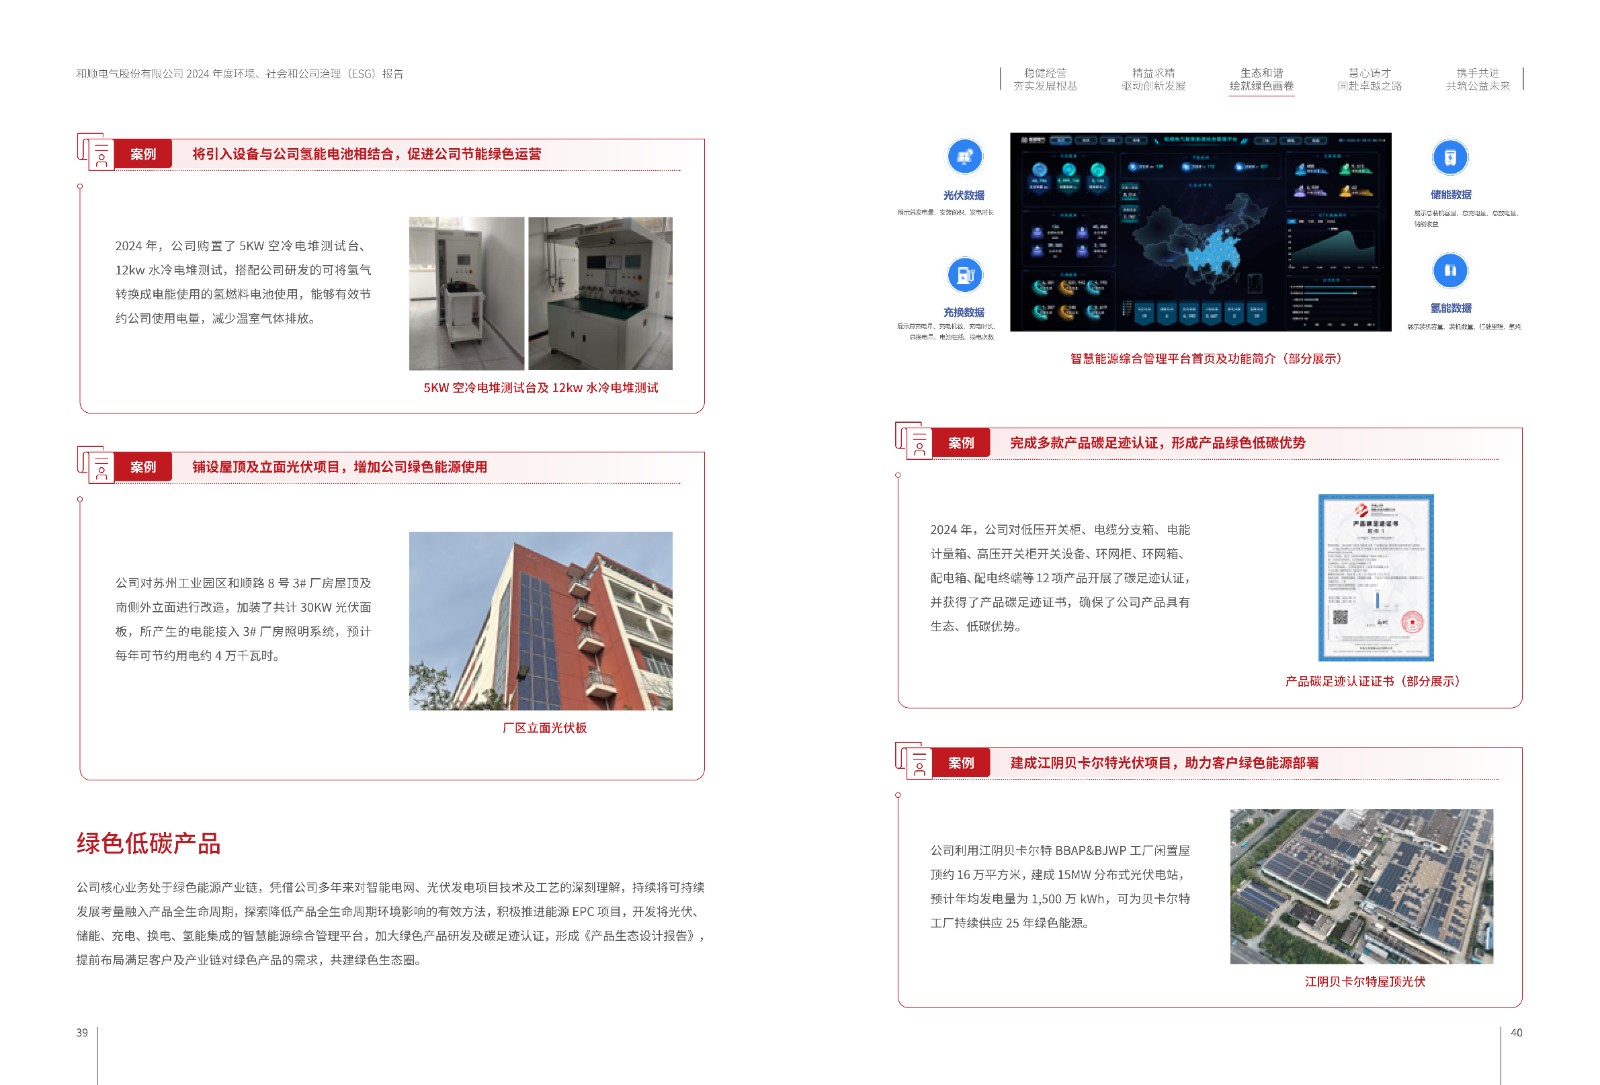
Task: Open the carbon footprint certificate image
Action: click(1375, 577)
